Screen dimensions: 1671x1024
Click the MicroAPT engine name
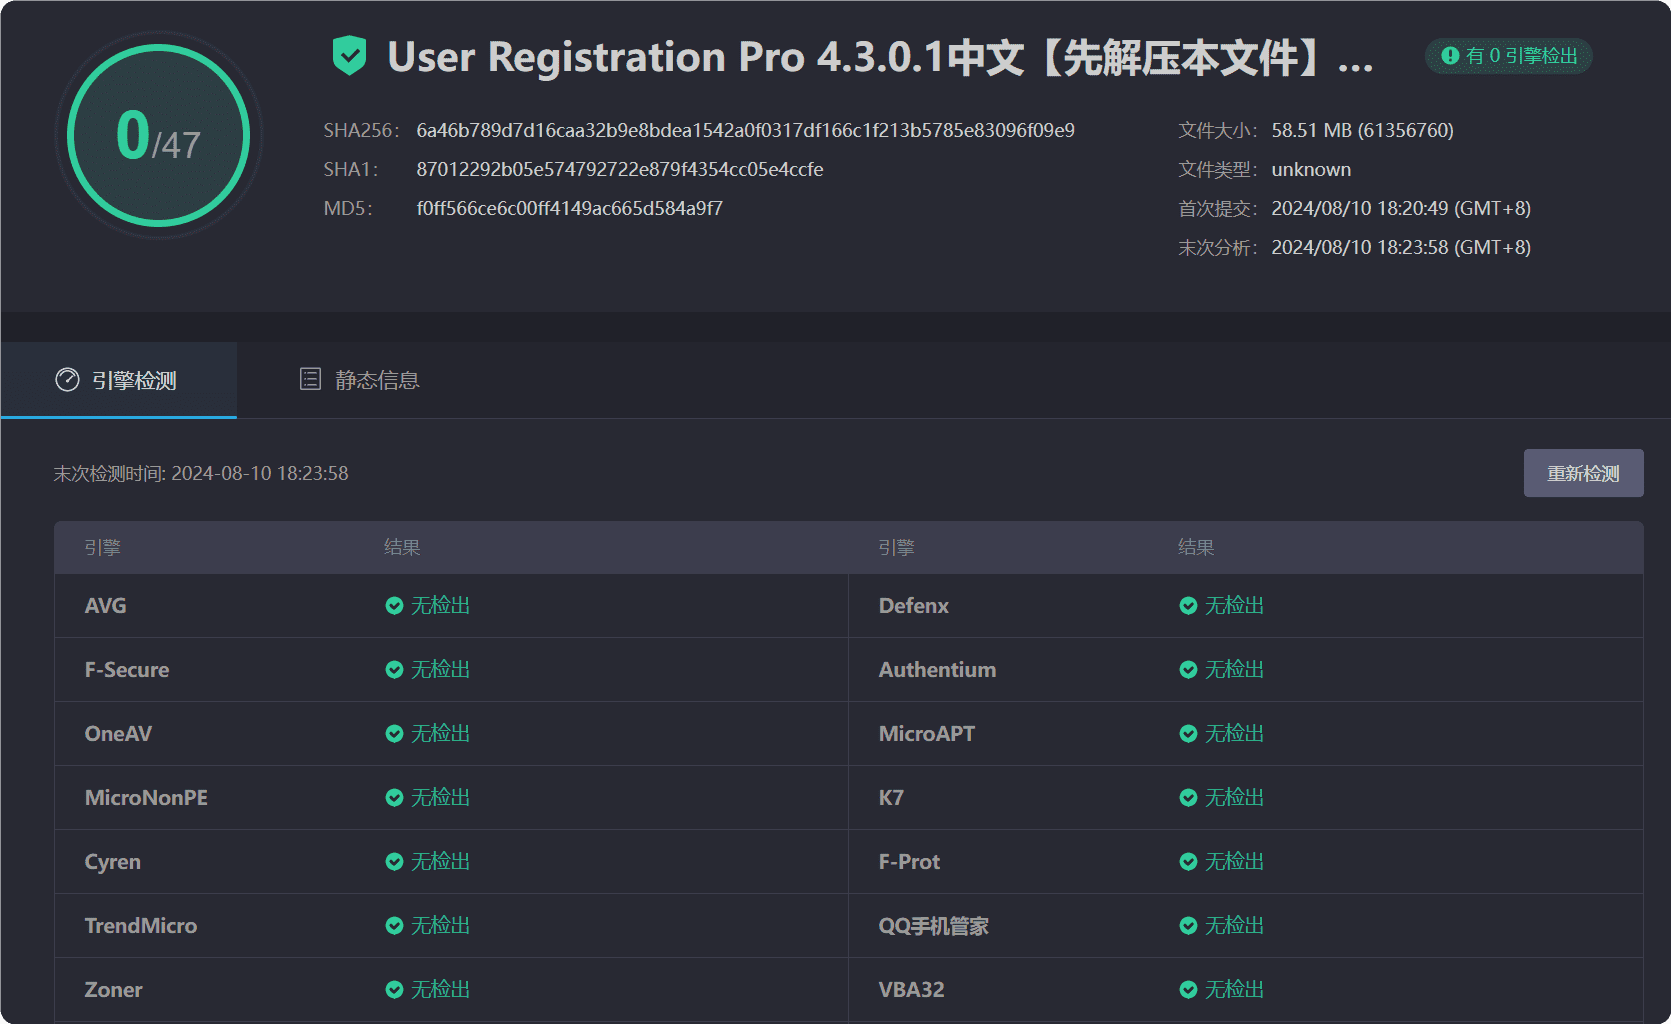tap(926, 734)
